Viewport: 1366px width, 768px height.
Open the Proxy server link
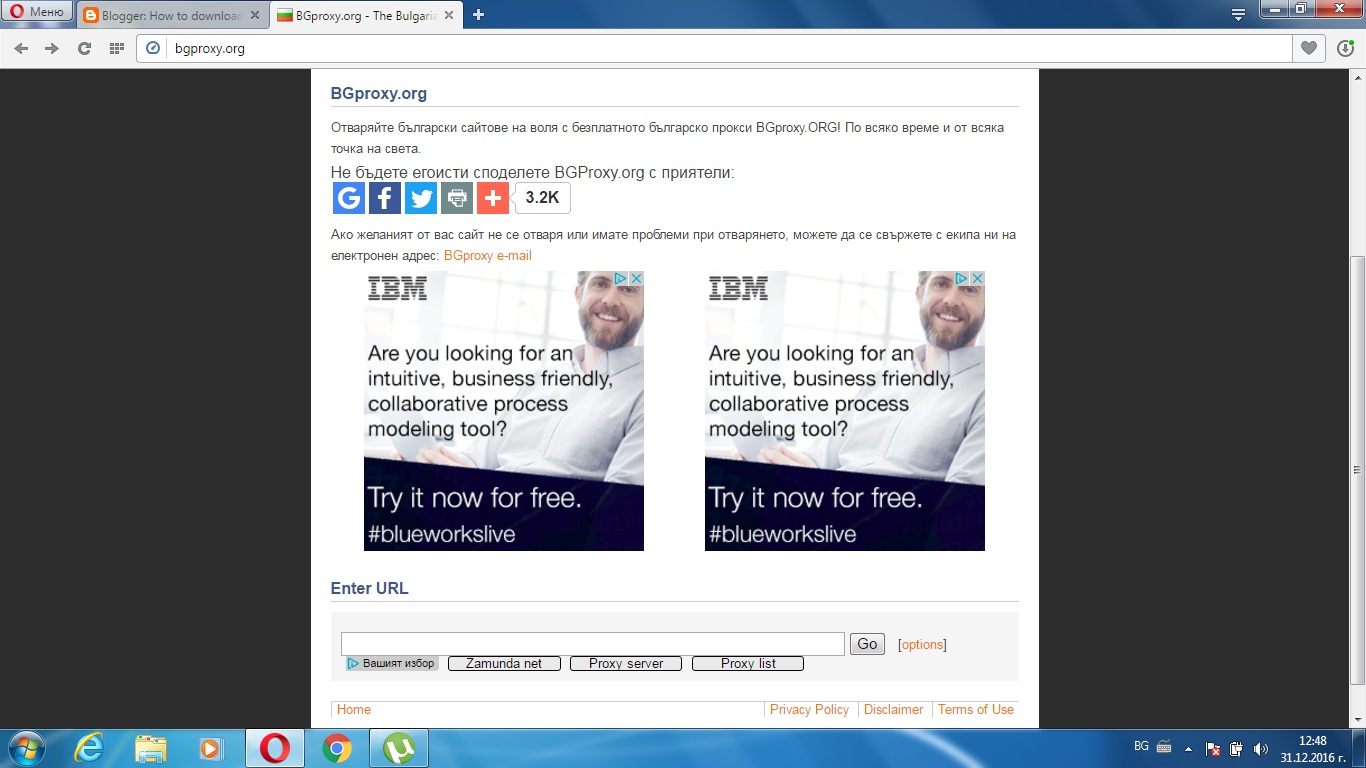[x=626, y=664]
